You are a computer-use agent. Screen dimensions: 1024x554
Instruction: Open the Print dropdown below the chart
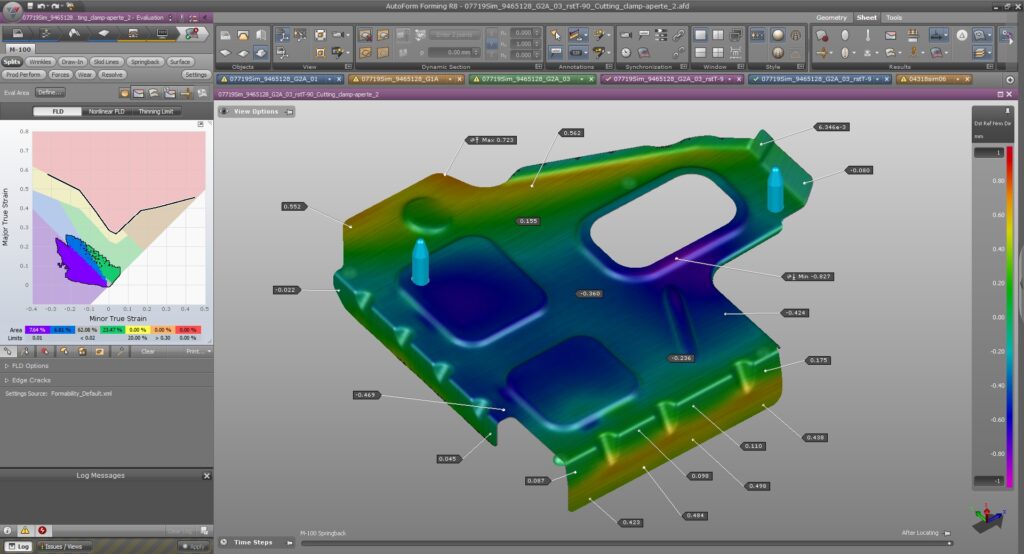[x=199, y=351]
